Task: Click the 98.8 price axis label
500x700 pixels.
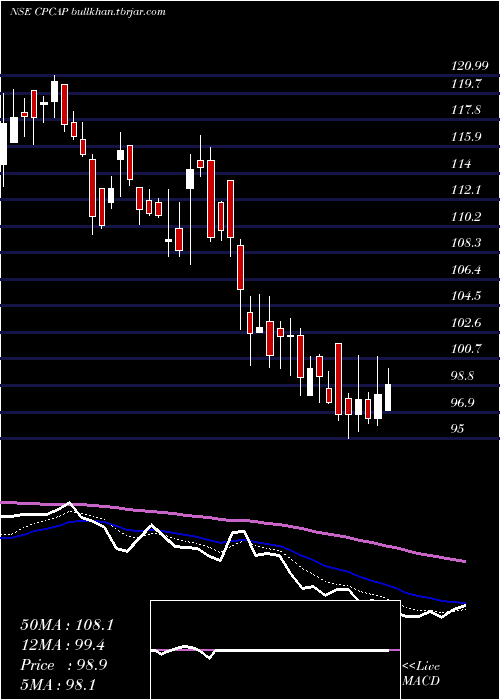Action: pos(462,375)
